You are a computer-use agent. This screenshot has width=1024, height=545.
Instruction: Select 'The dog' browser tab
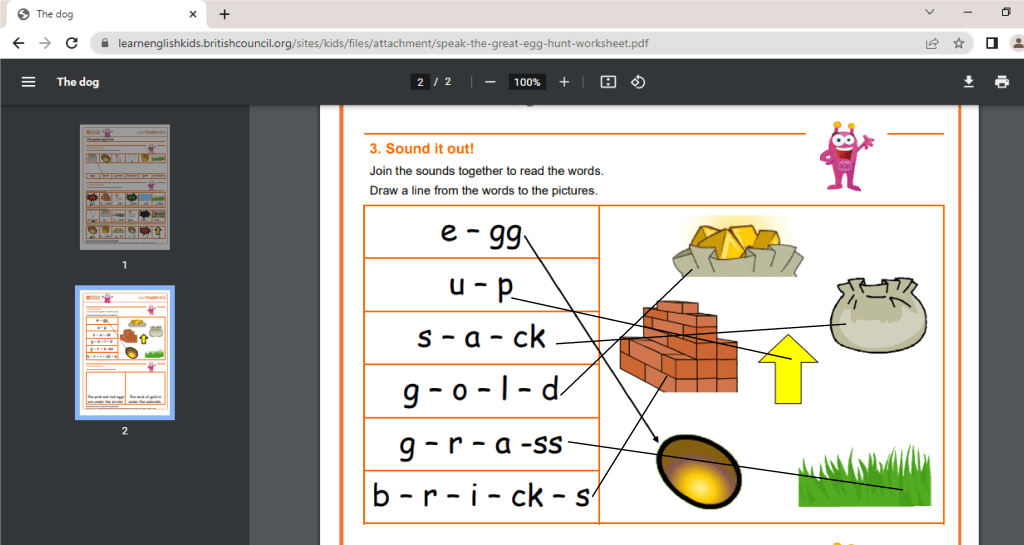point(100,14)
